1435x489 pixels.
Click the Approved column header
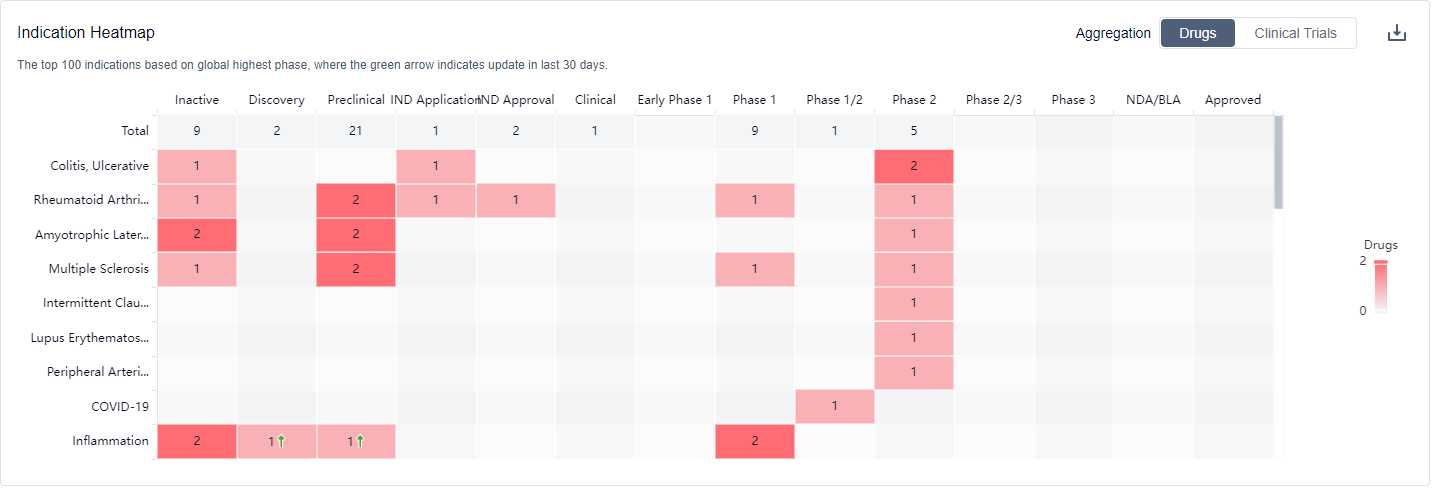[x=1232, y=100]
